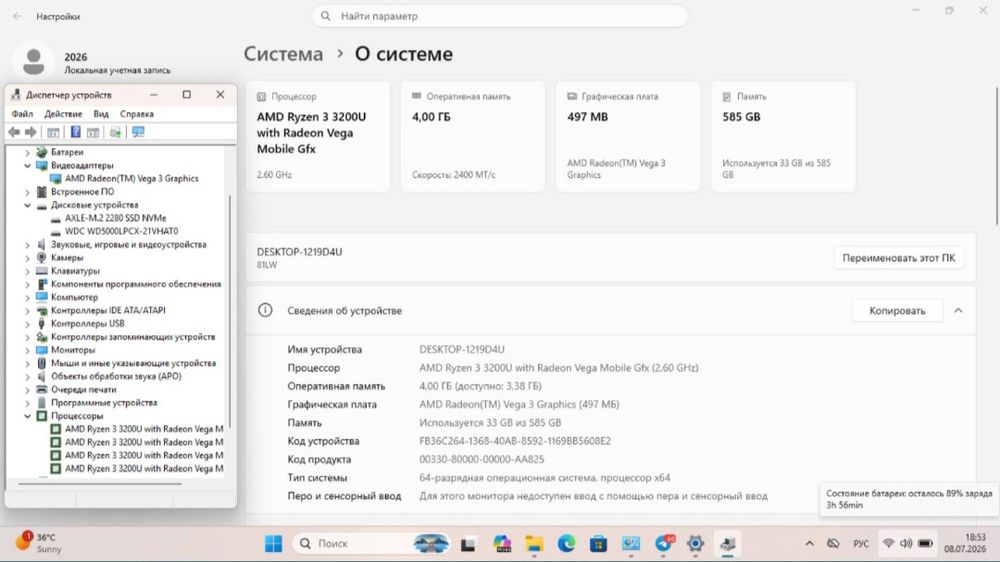Screen dimensions: 1000x562
Task: Select AMD Radeon(TM) Vega 3 Graphics device
Action: tap(131, 179)
